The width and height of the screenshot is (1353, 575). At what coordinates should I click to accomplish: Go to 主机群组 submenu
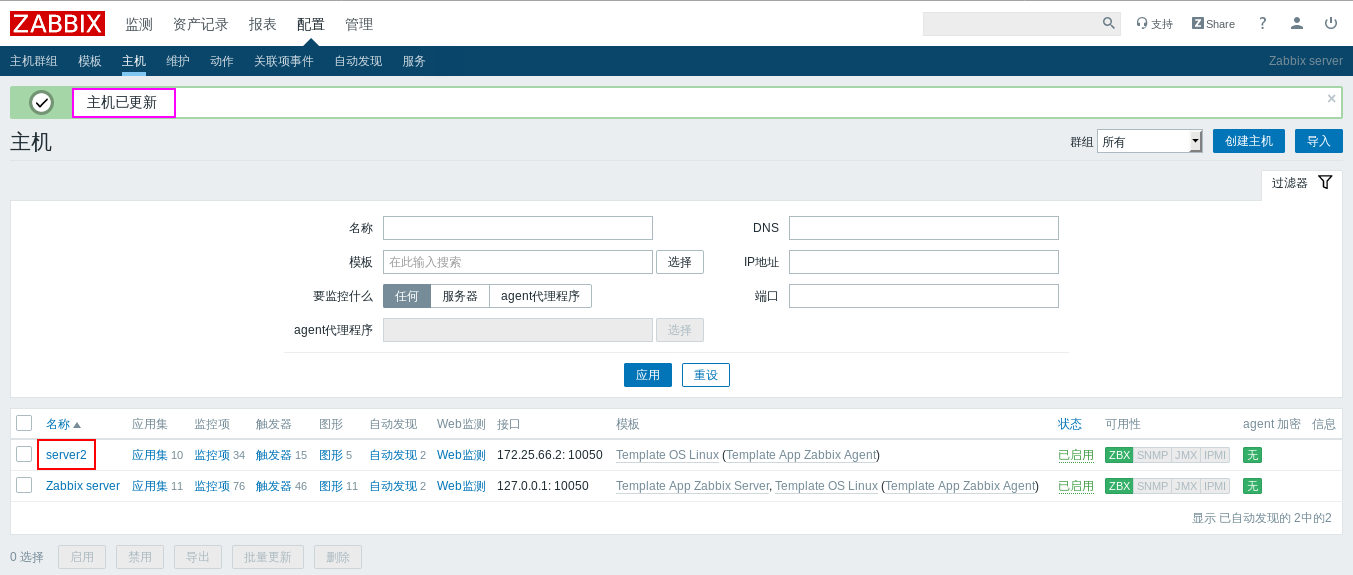tap(34, 61)
